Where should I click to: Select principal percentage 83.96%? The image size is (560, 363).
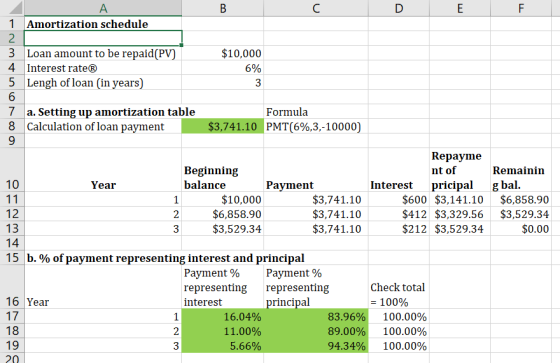point(316,317)
